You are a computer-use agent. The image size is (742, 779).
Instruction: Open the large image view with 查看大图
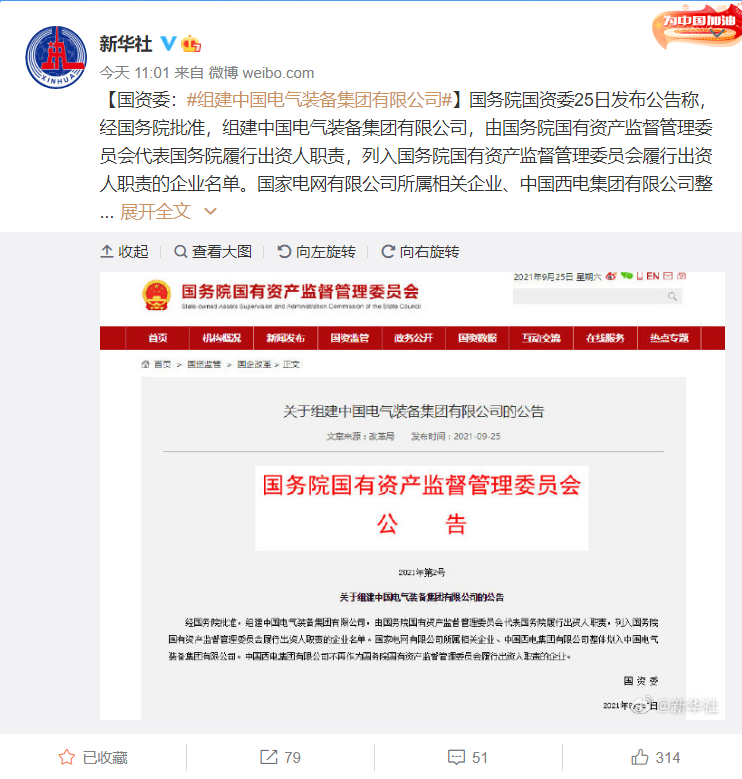coord(213,251)
